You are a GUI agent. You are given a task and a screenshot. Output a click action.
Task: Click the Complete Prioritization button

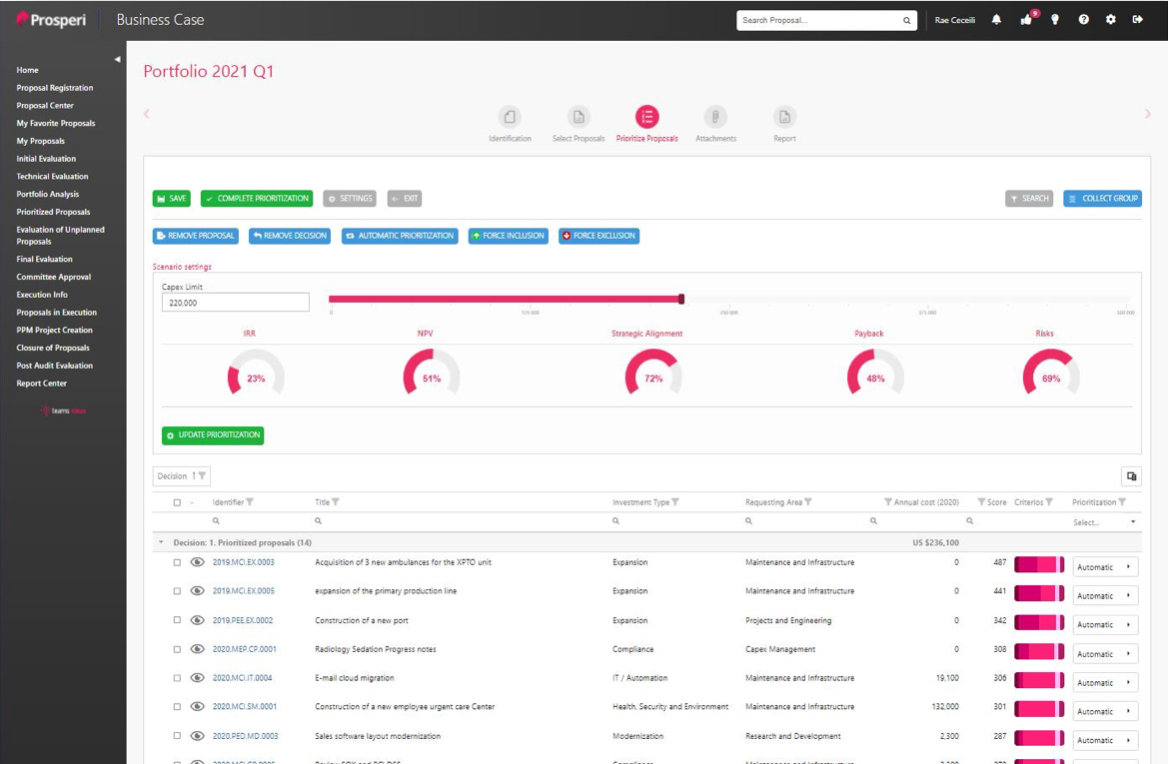(257, 199)
